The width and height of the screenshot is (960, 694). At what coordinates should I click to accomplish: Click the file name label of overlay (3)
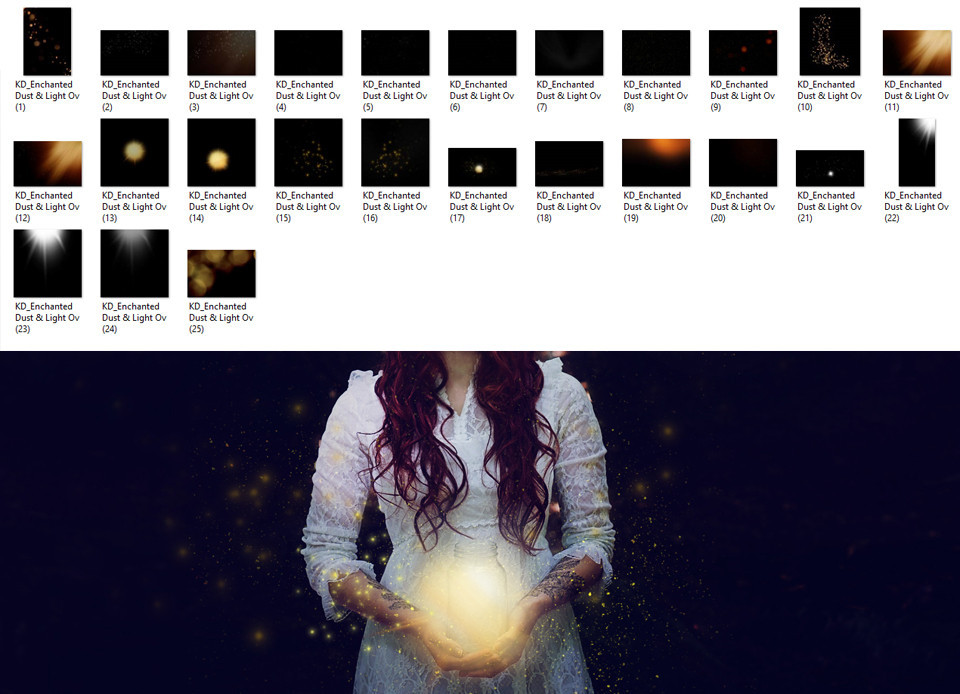pyautogui.click(x=221, y=96)
